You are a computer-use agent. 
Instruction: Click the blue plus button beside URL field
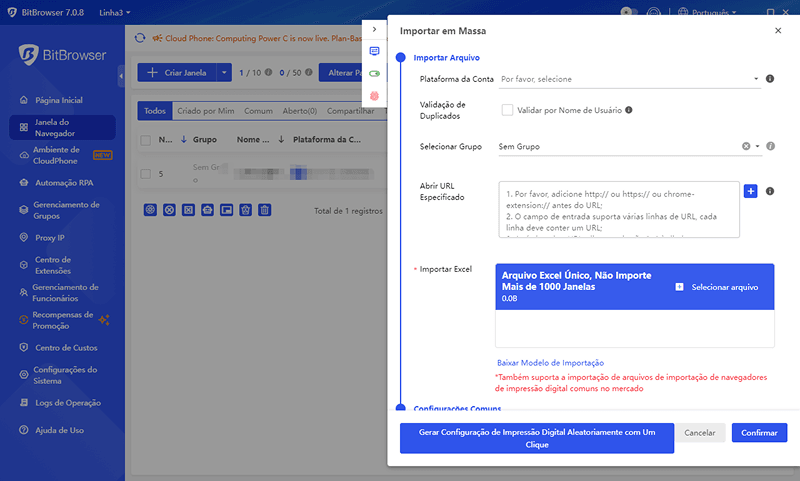[x=751, y=191]
